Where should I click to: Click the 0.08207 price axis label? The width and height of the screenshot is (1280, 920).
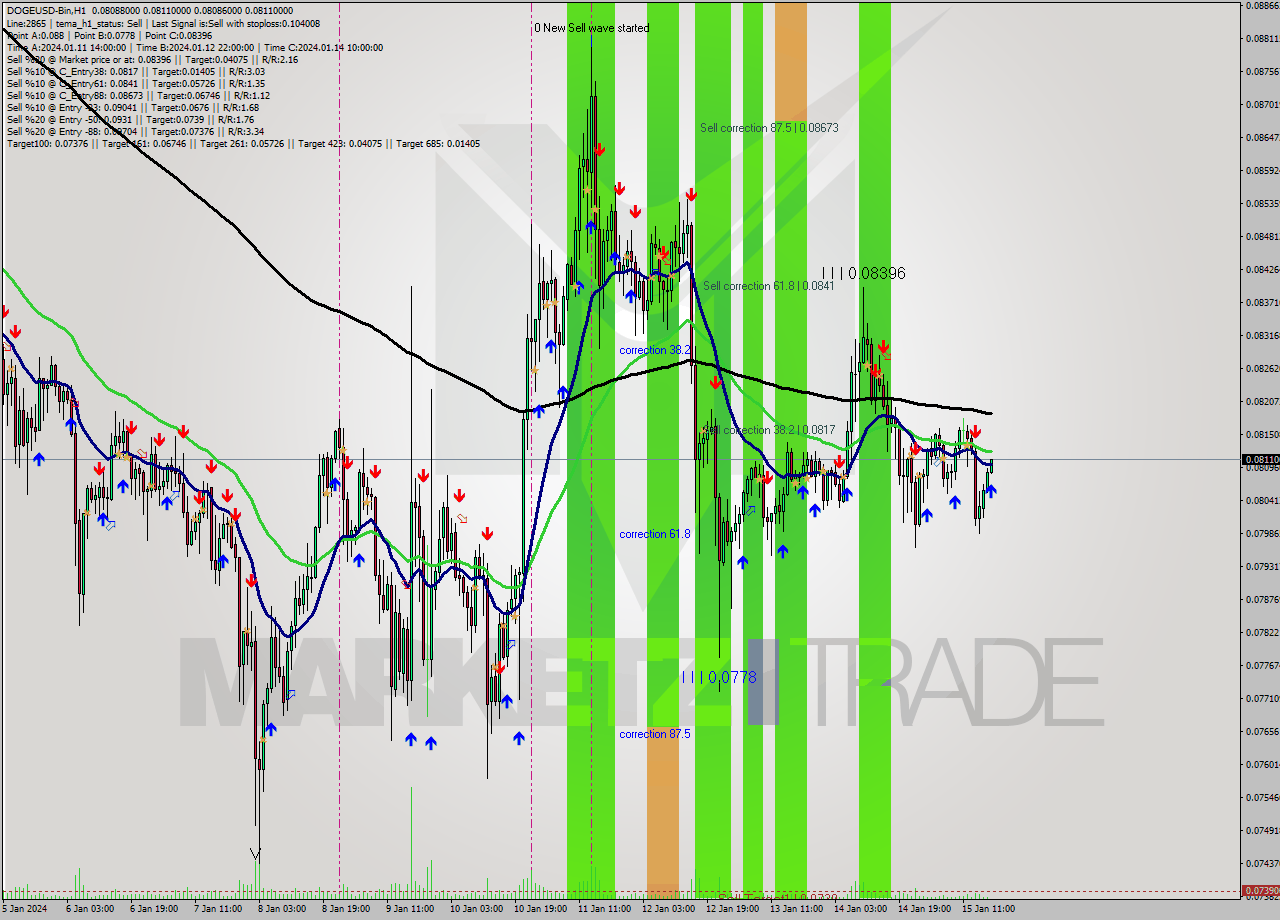point(1263,401)
